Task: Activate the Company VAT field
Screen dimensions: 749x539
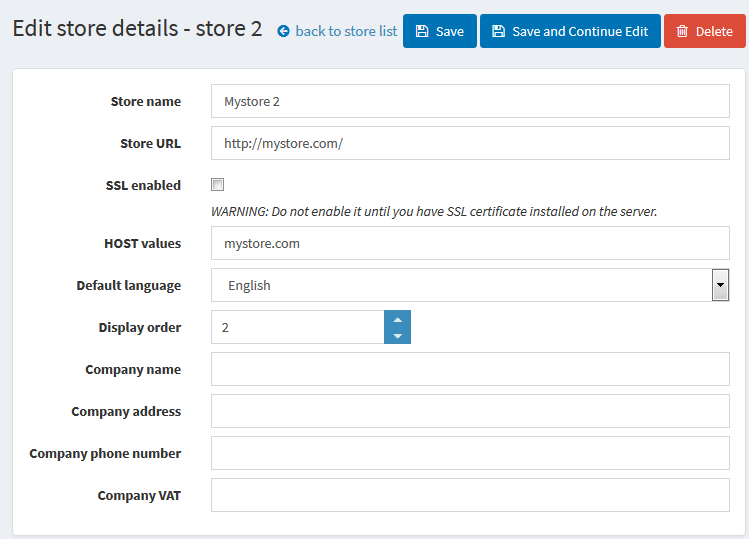Action: tap(470, 495)
